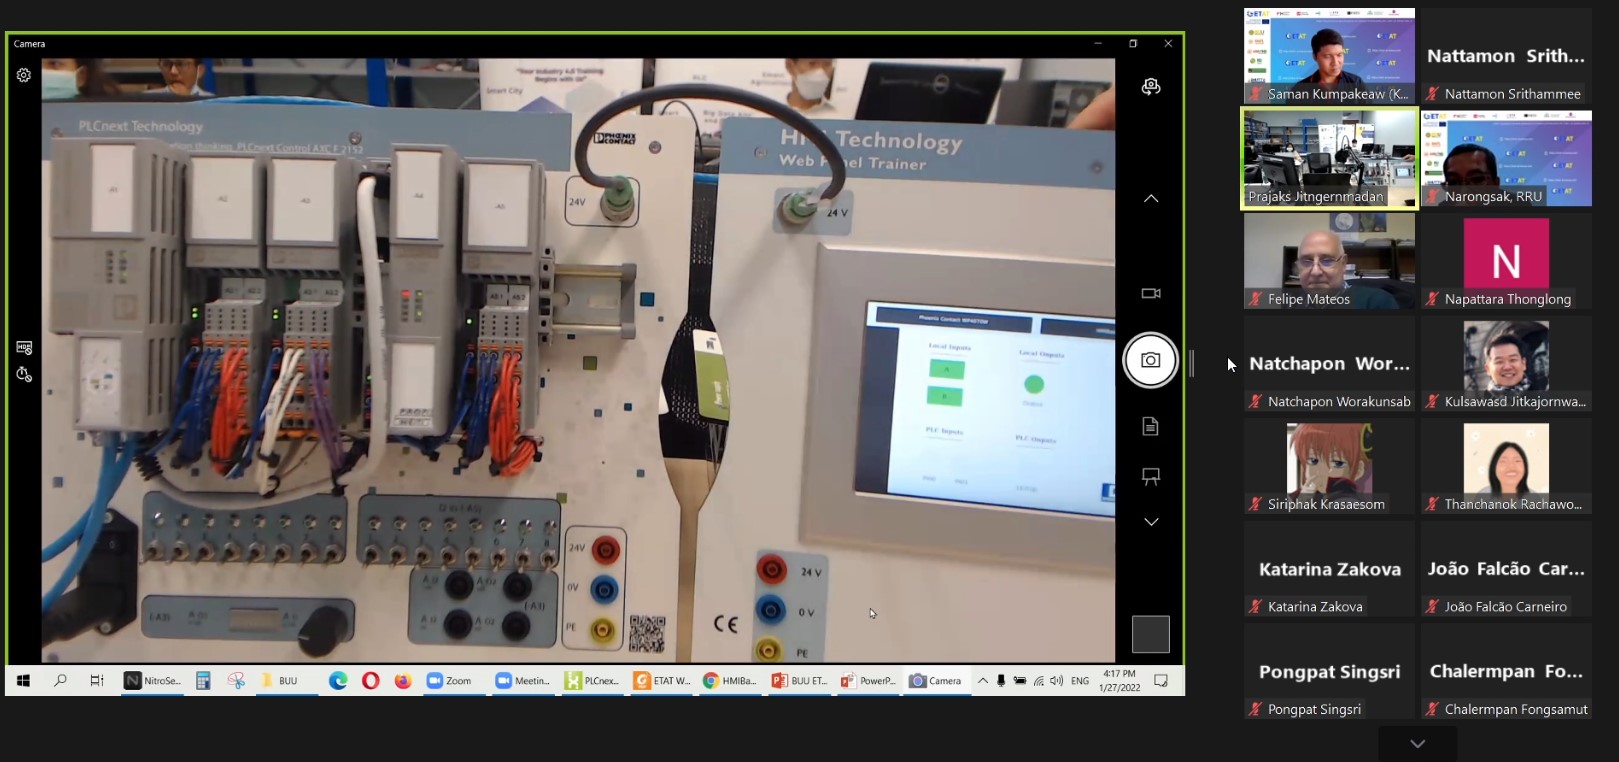Select Felipe Mateos's video tile

[x=1329, y=261]
